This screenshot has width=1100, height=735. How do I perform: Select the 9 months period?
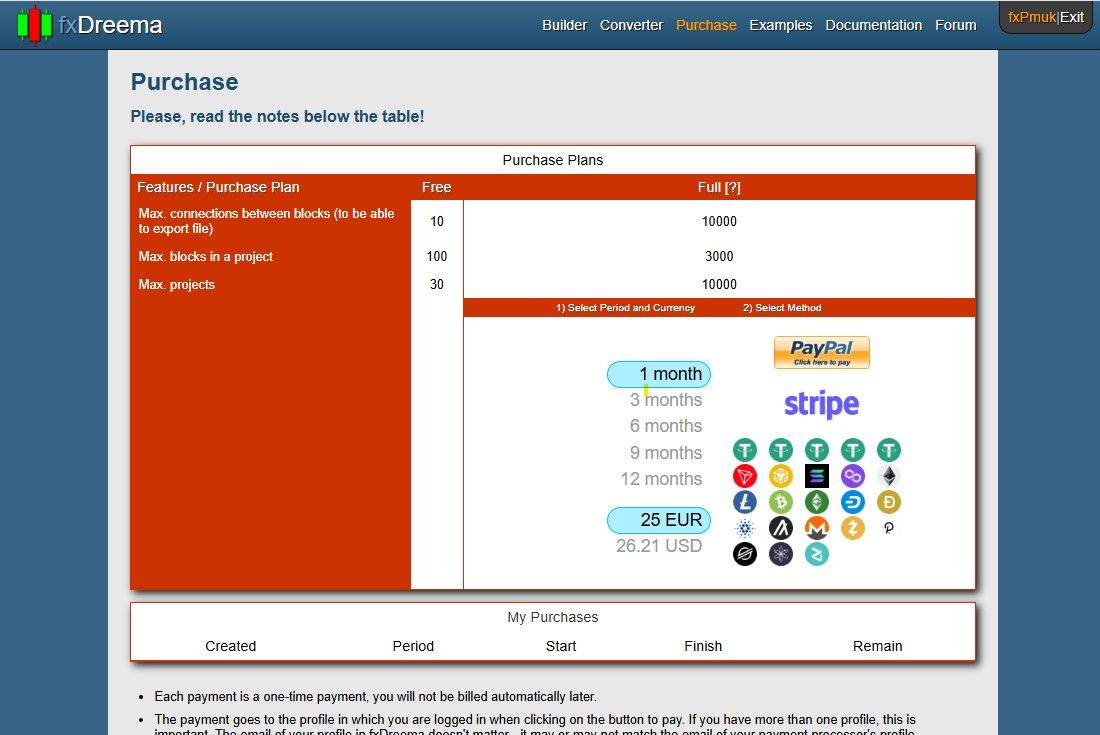[x=666, y=452]
